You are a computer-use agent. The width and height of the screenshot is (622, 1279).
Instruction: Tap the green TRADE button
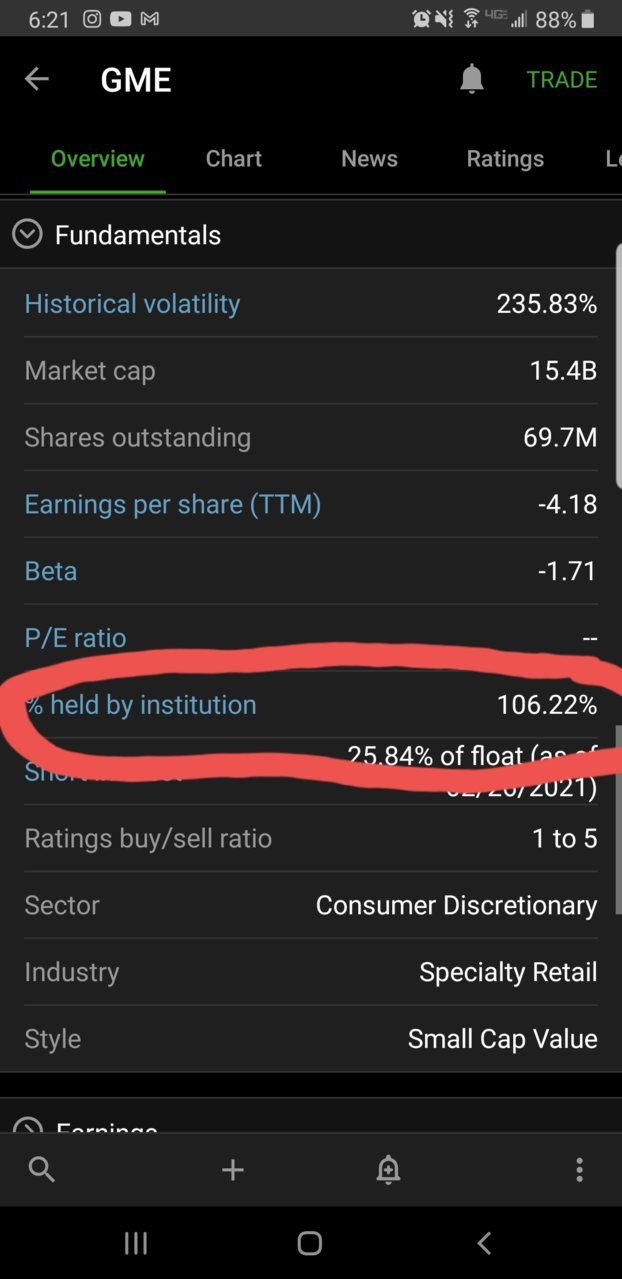[562, 79]
